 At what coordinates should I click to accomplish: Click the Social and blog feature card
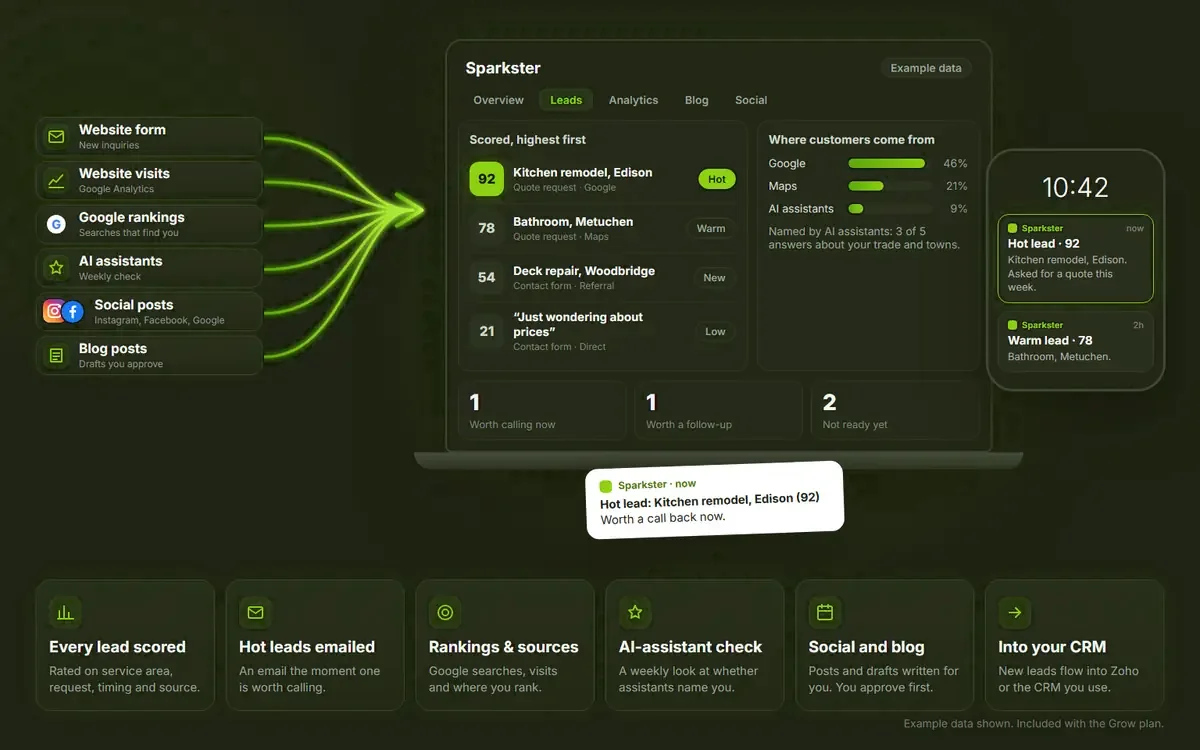click(885, 645)
